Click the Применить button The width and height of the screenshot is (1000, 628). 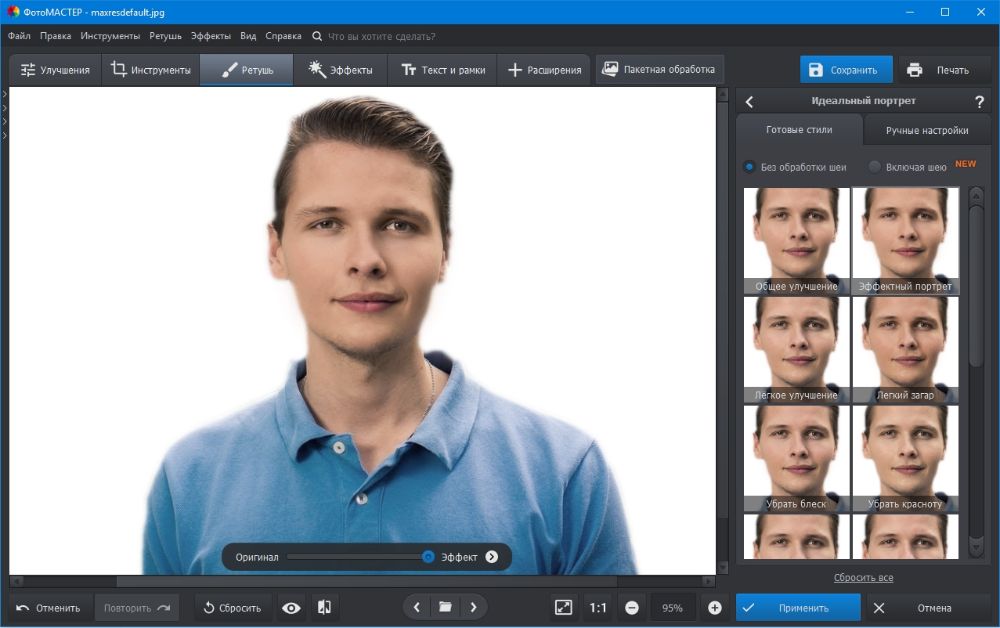798,607
